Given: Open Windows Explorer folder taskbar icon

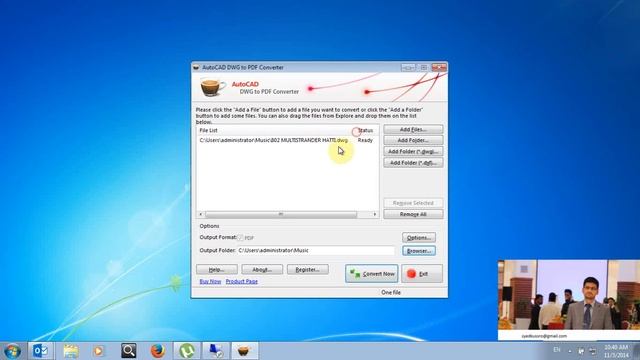Looking at the screenshot, I should [x=71, y=351].
